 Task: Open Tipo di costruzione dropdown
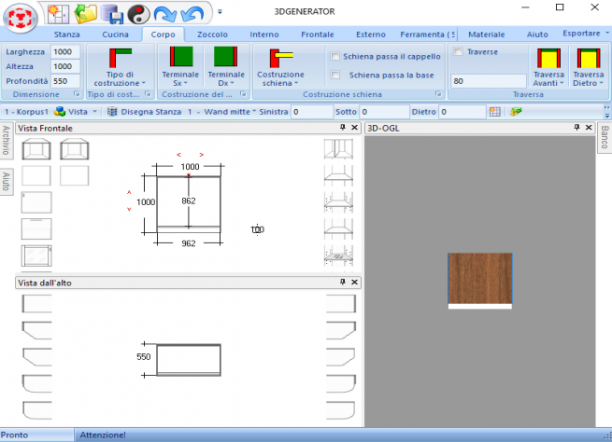coord(119,66)
